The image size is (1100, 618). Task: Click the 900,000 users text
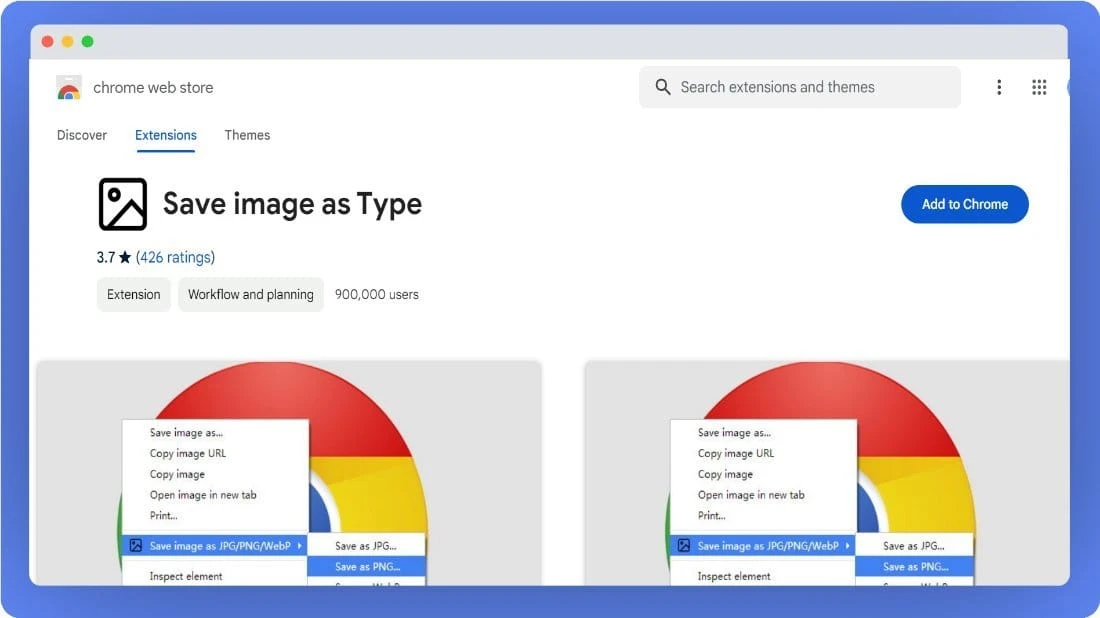click(377, 295)
